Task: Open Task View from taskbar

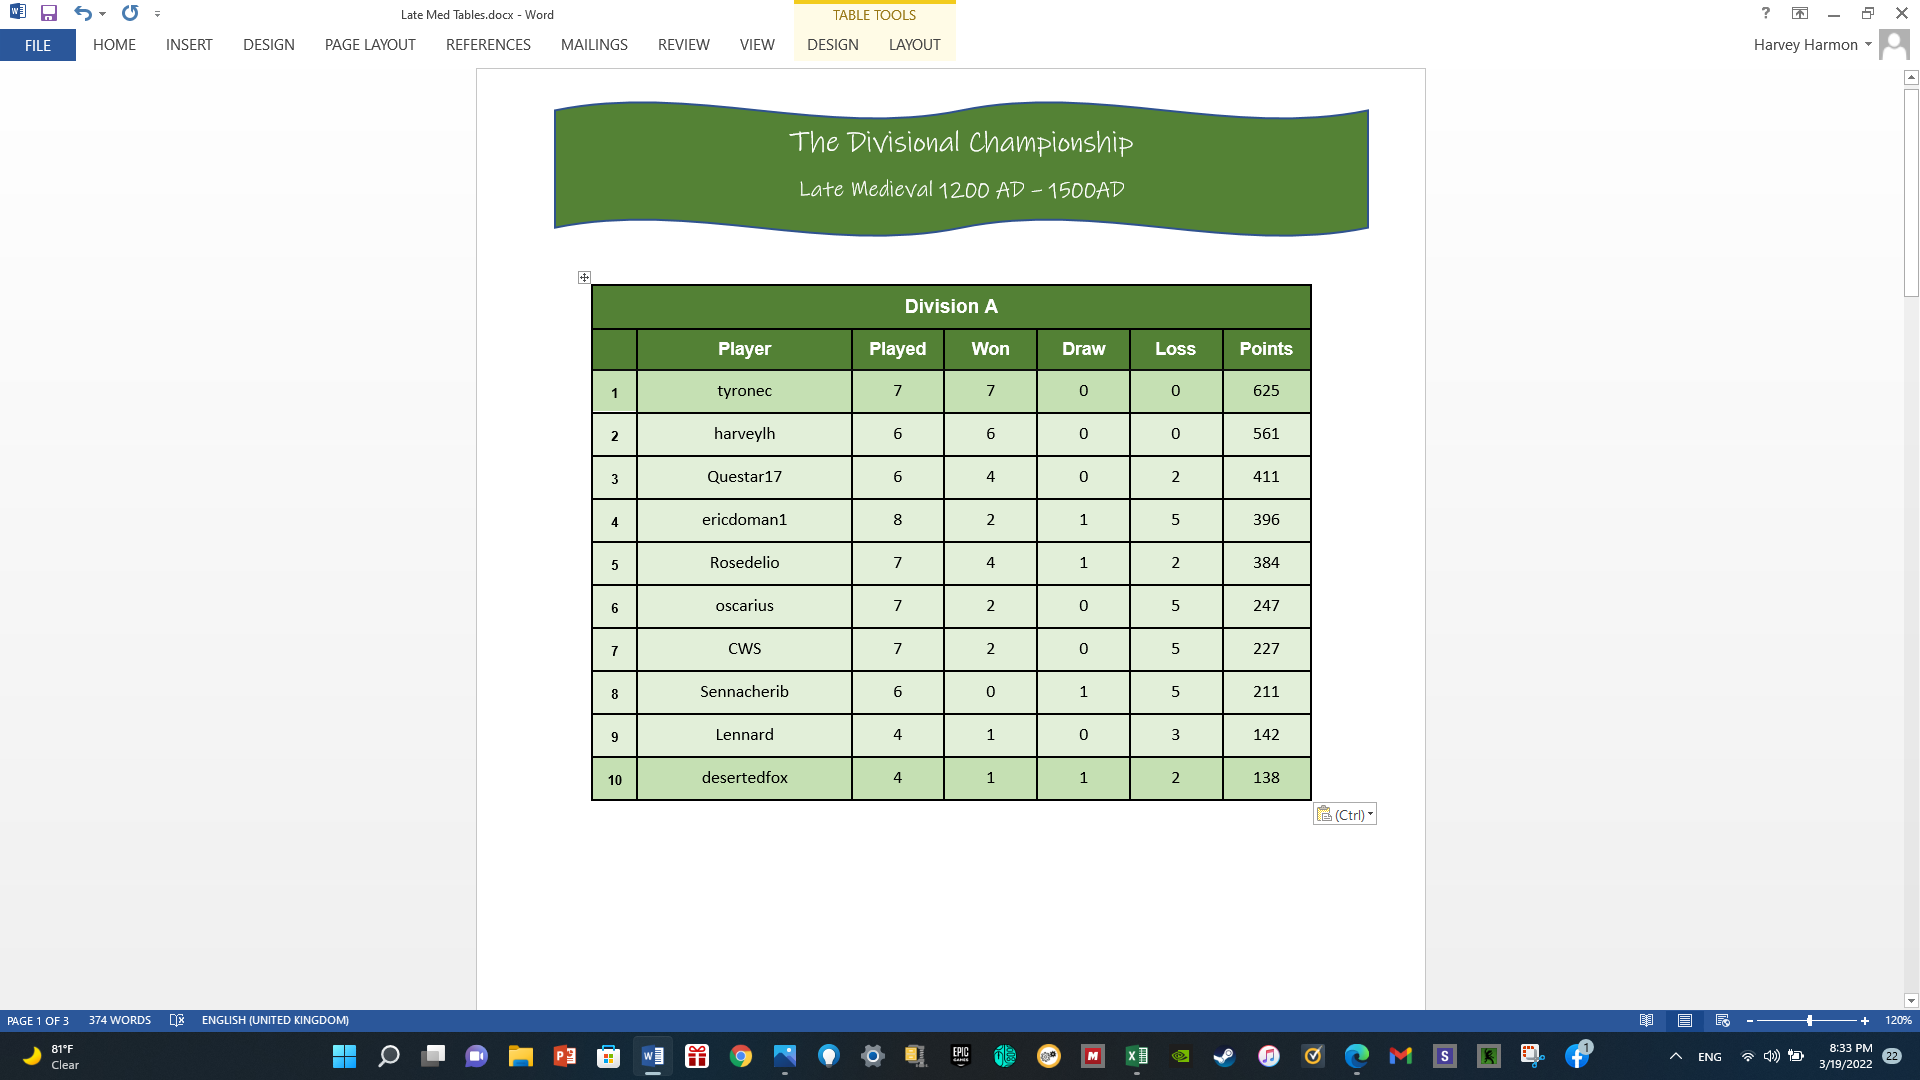Action: coord(433,1056)
